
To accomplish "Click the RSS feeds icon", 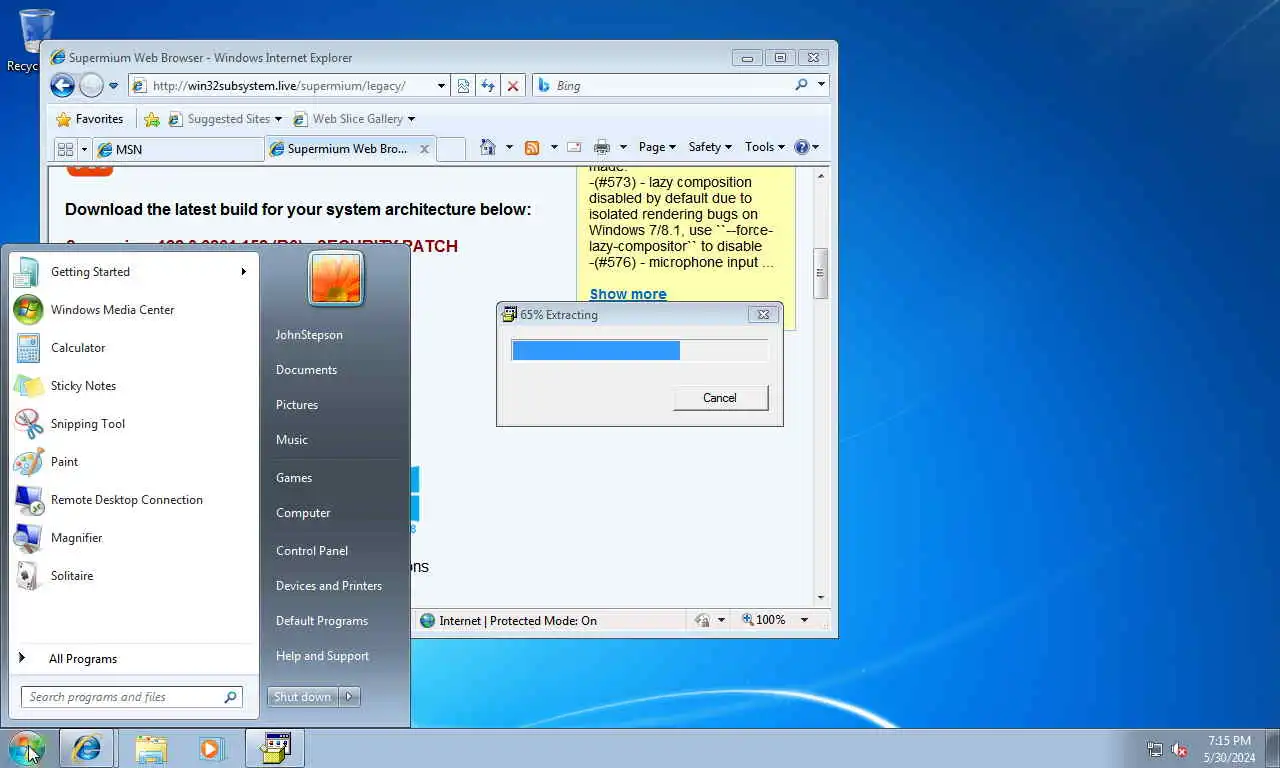I will (x=532, y=147).
